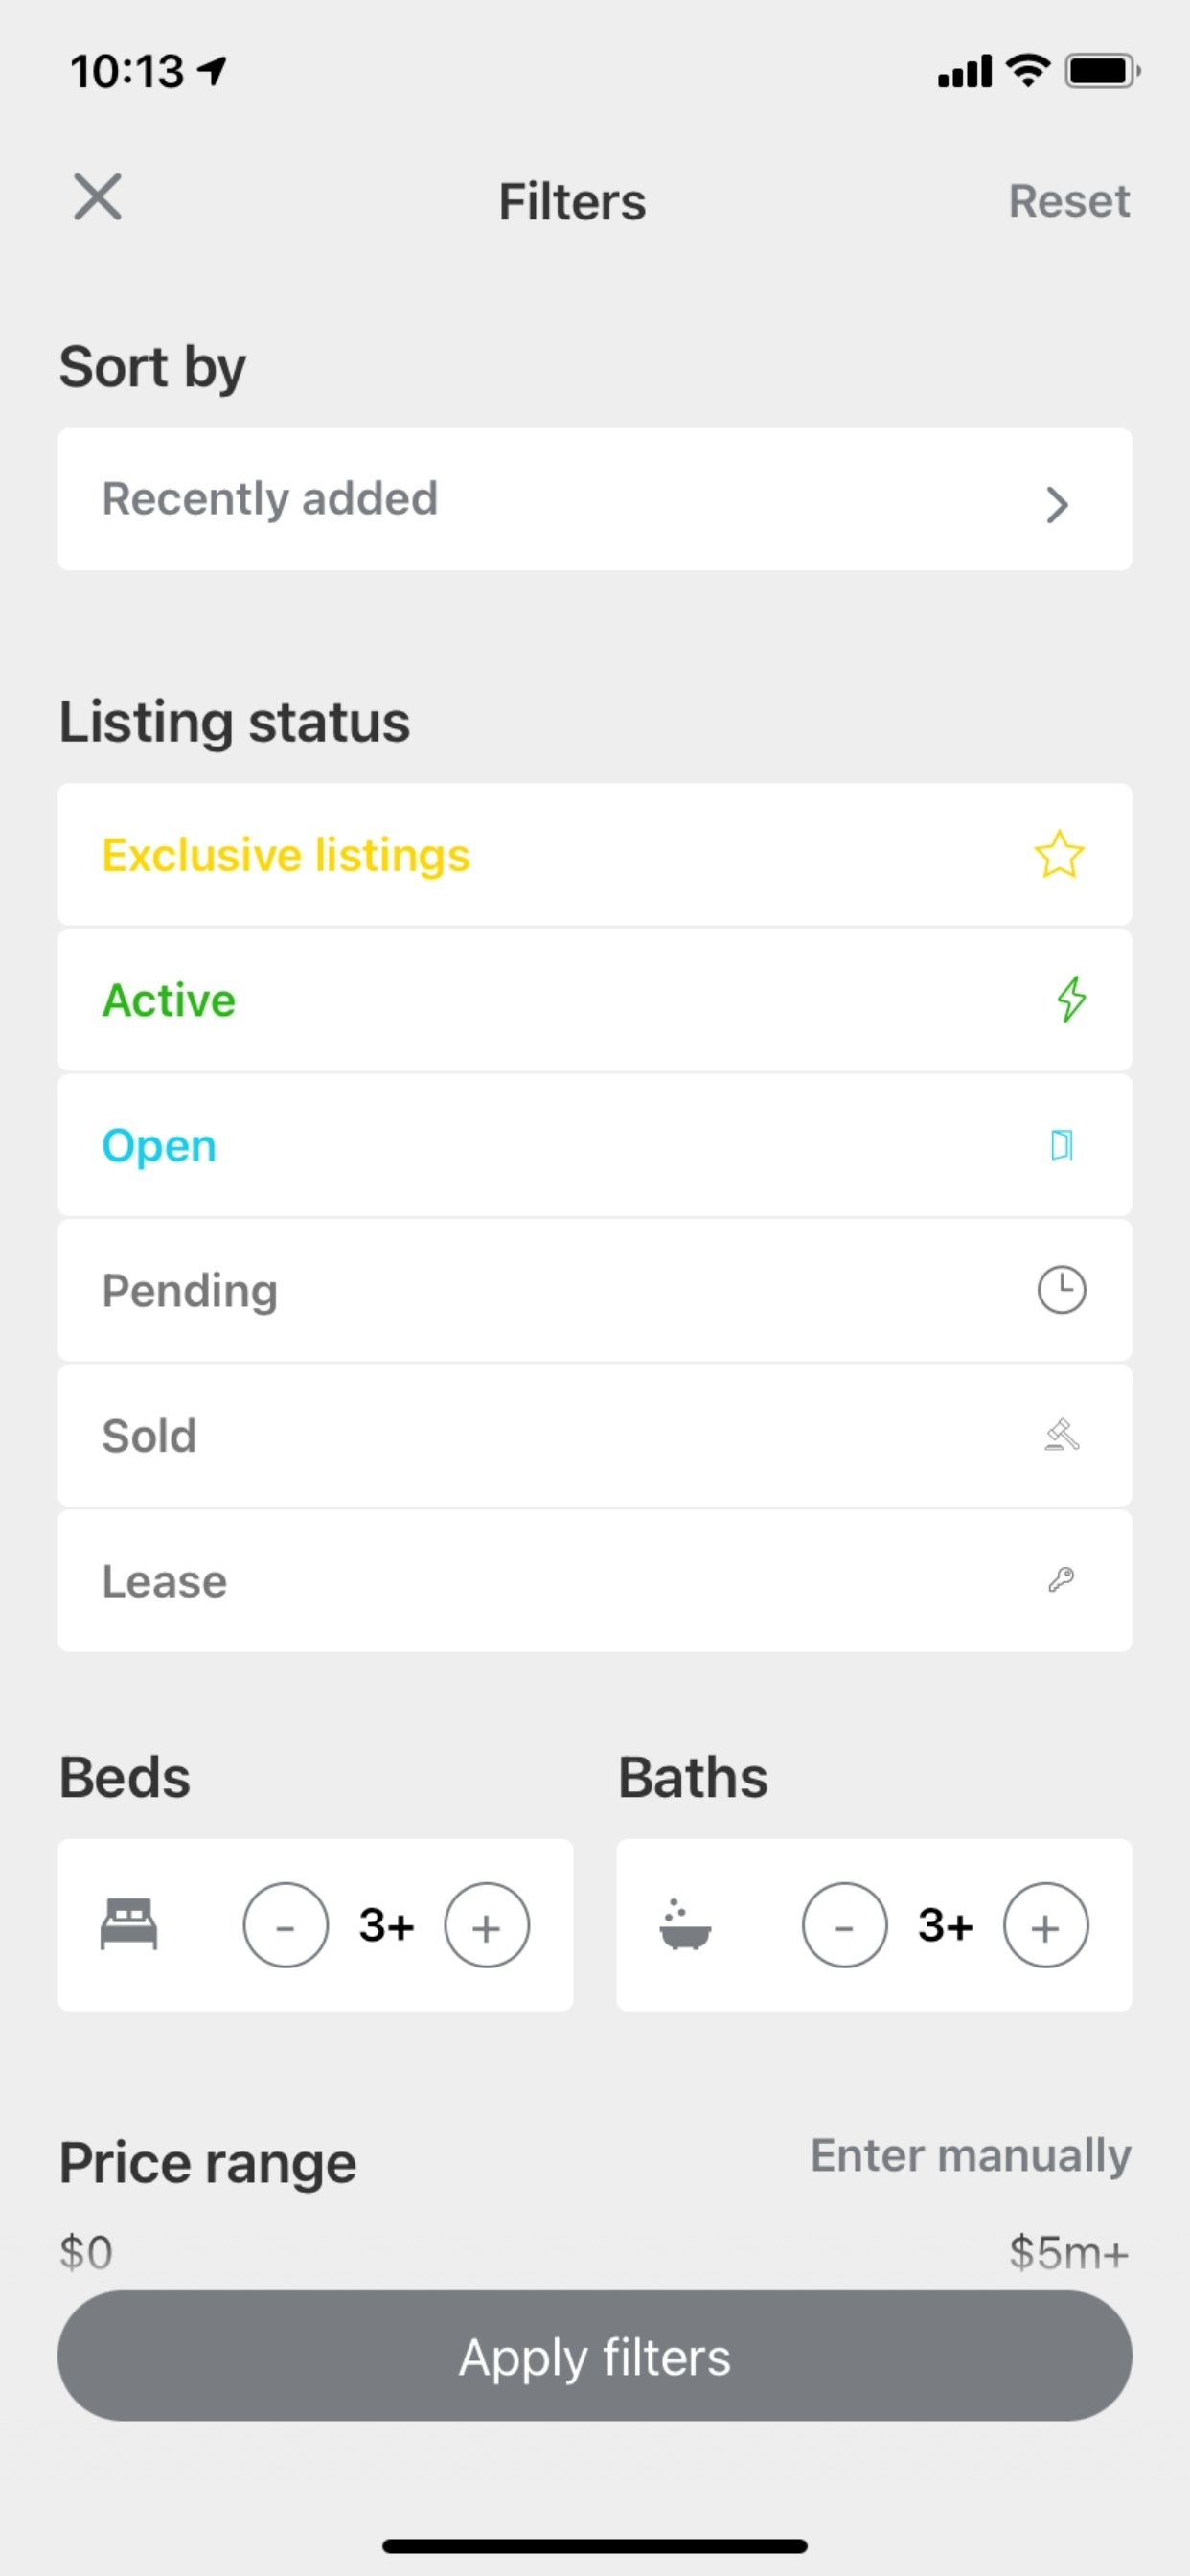This screenshot has width=1190, height=2576.
Task: Expand sort options via chevron arrow
Action: click(1058, 505)
